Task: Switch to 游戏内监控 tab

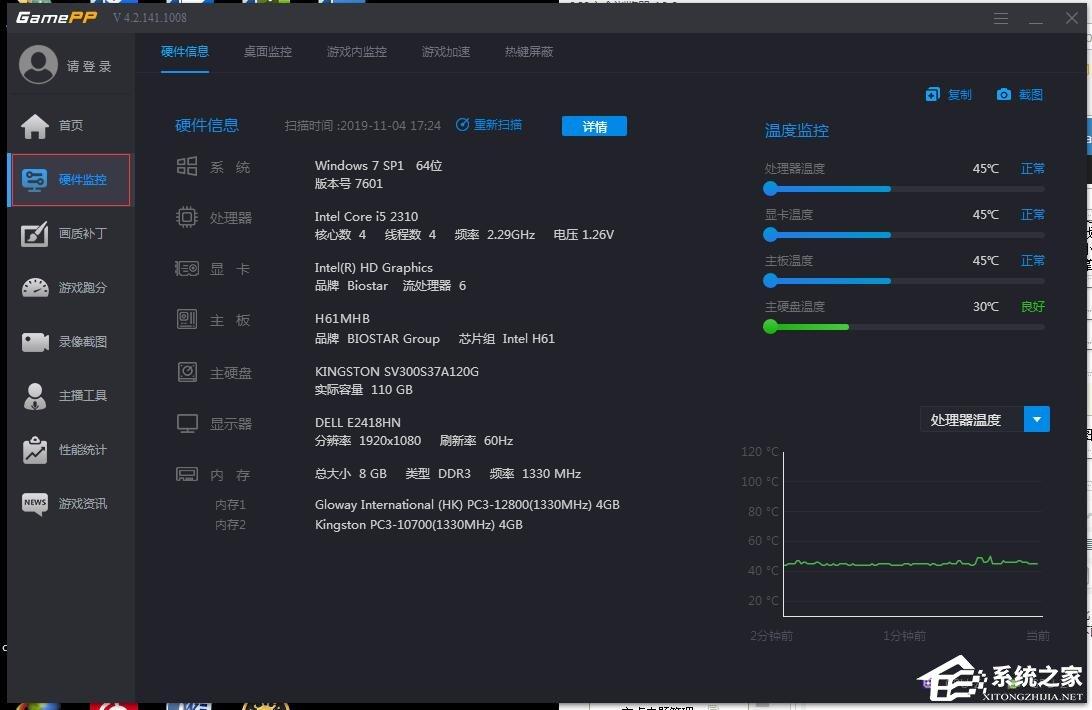Action: [357, 52]
